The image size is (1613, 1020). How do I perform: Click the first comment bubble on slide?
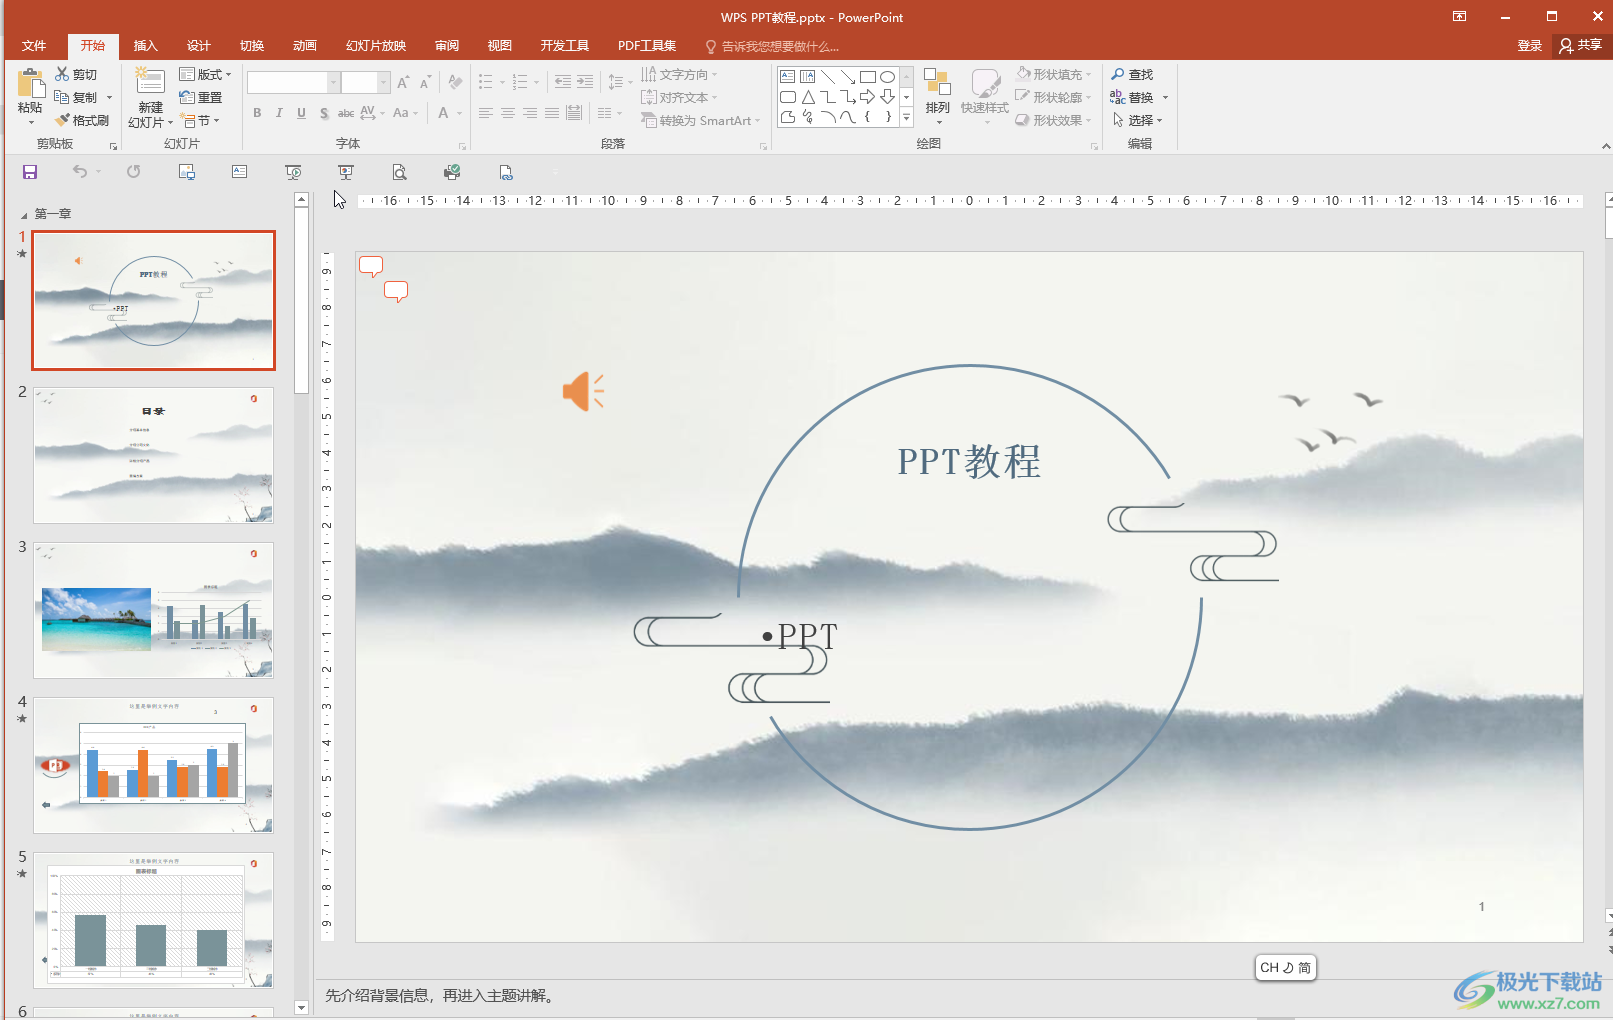[x=371, y=266]
